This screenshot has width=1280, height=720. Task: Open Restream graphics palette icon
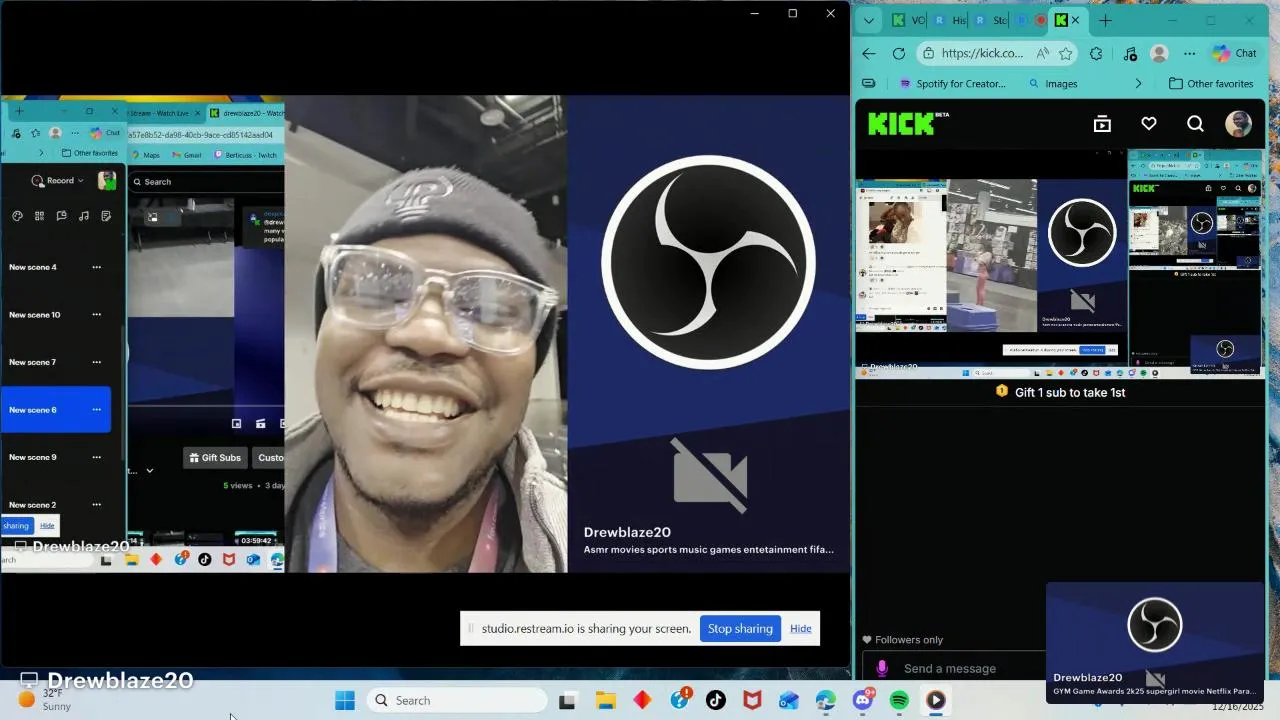tap(17, 216)
